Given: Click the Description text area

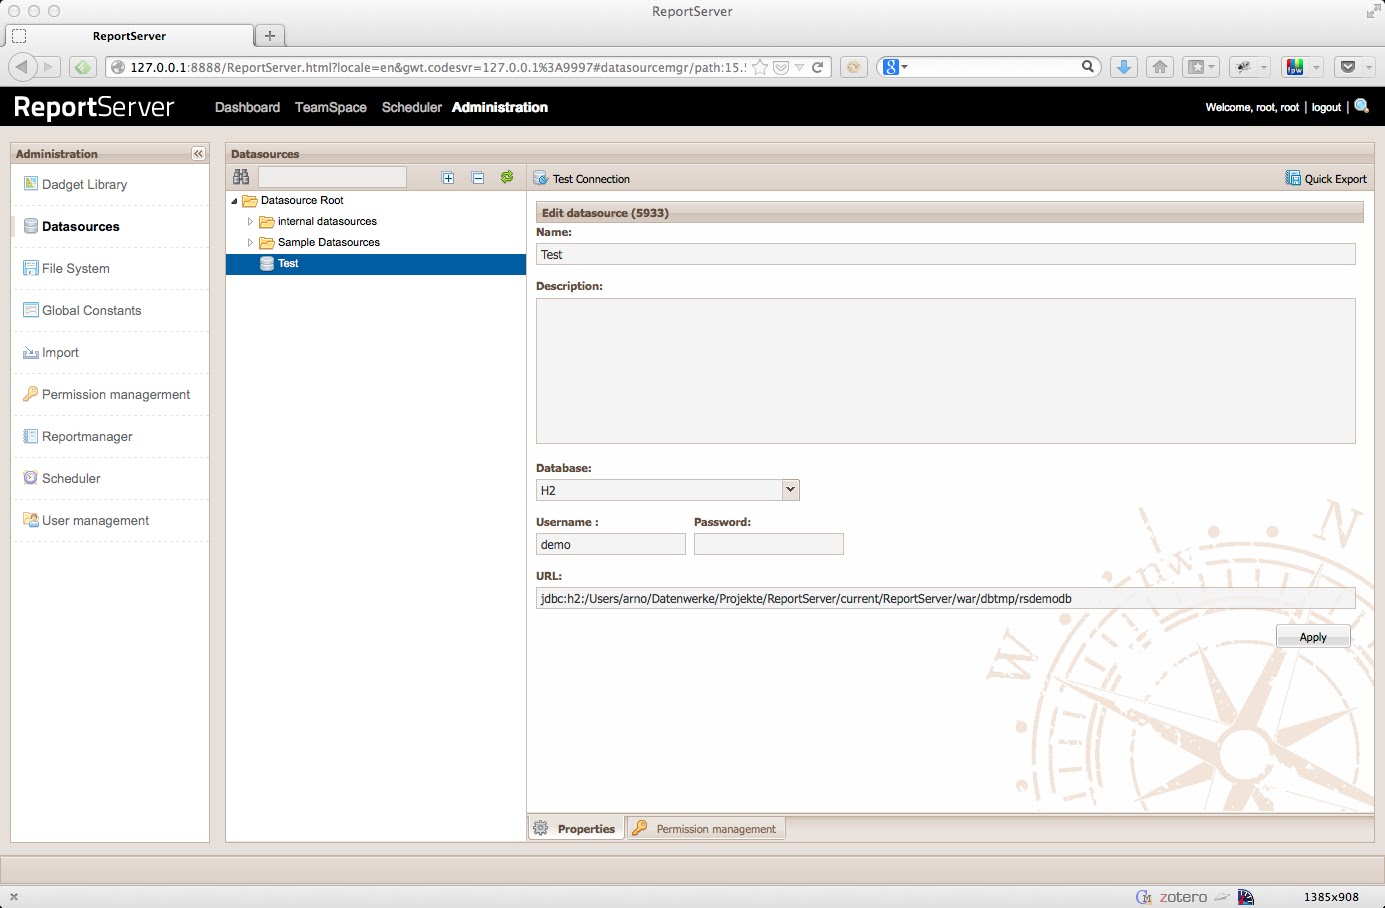Looking at the screenshot, I should pos(946,371).
